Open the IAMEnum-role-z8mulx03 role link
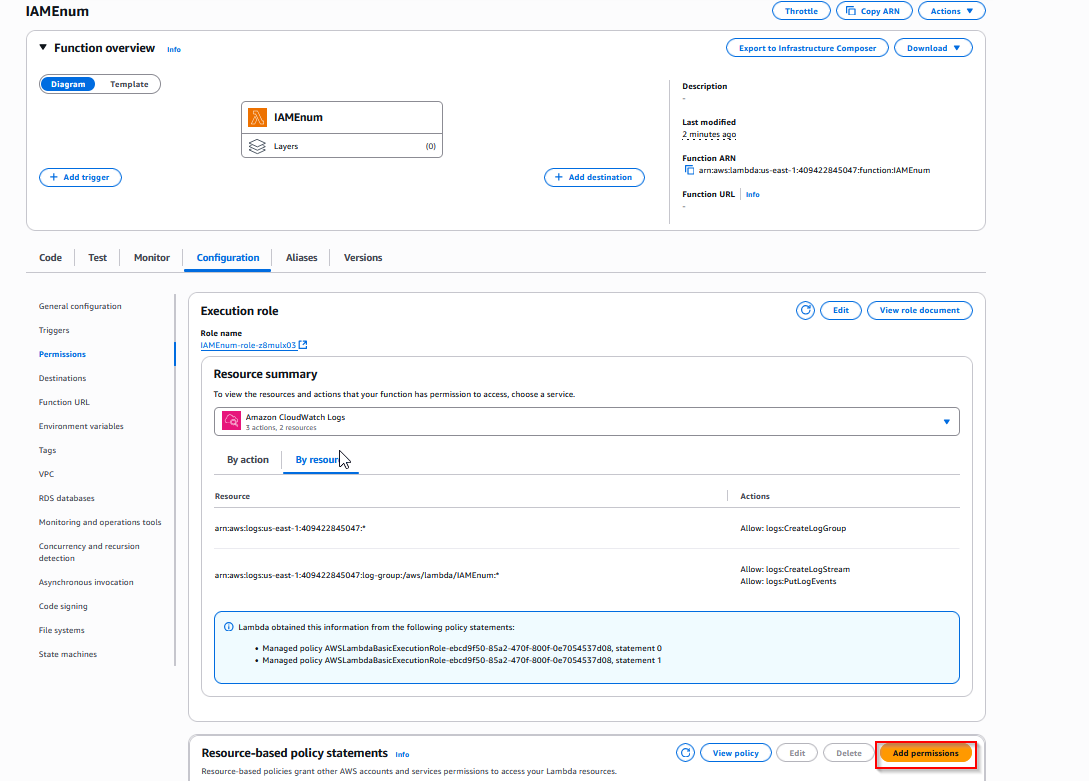The image size is (1089, 781). point(248,345)
